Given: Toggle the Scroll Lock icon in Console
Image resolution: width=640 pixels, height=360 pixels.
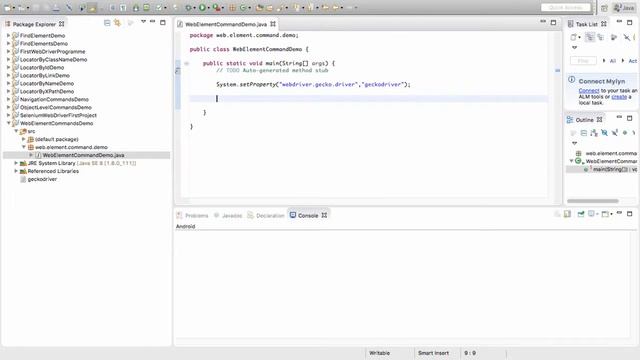Looking at the screenshot, I should point(567,214).
